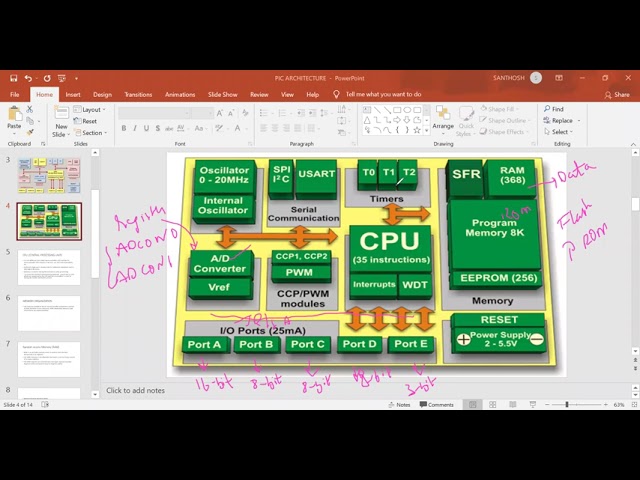Toggle left text alignment
640x480 pixels.
tap(264, 128)
